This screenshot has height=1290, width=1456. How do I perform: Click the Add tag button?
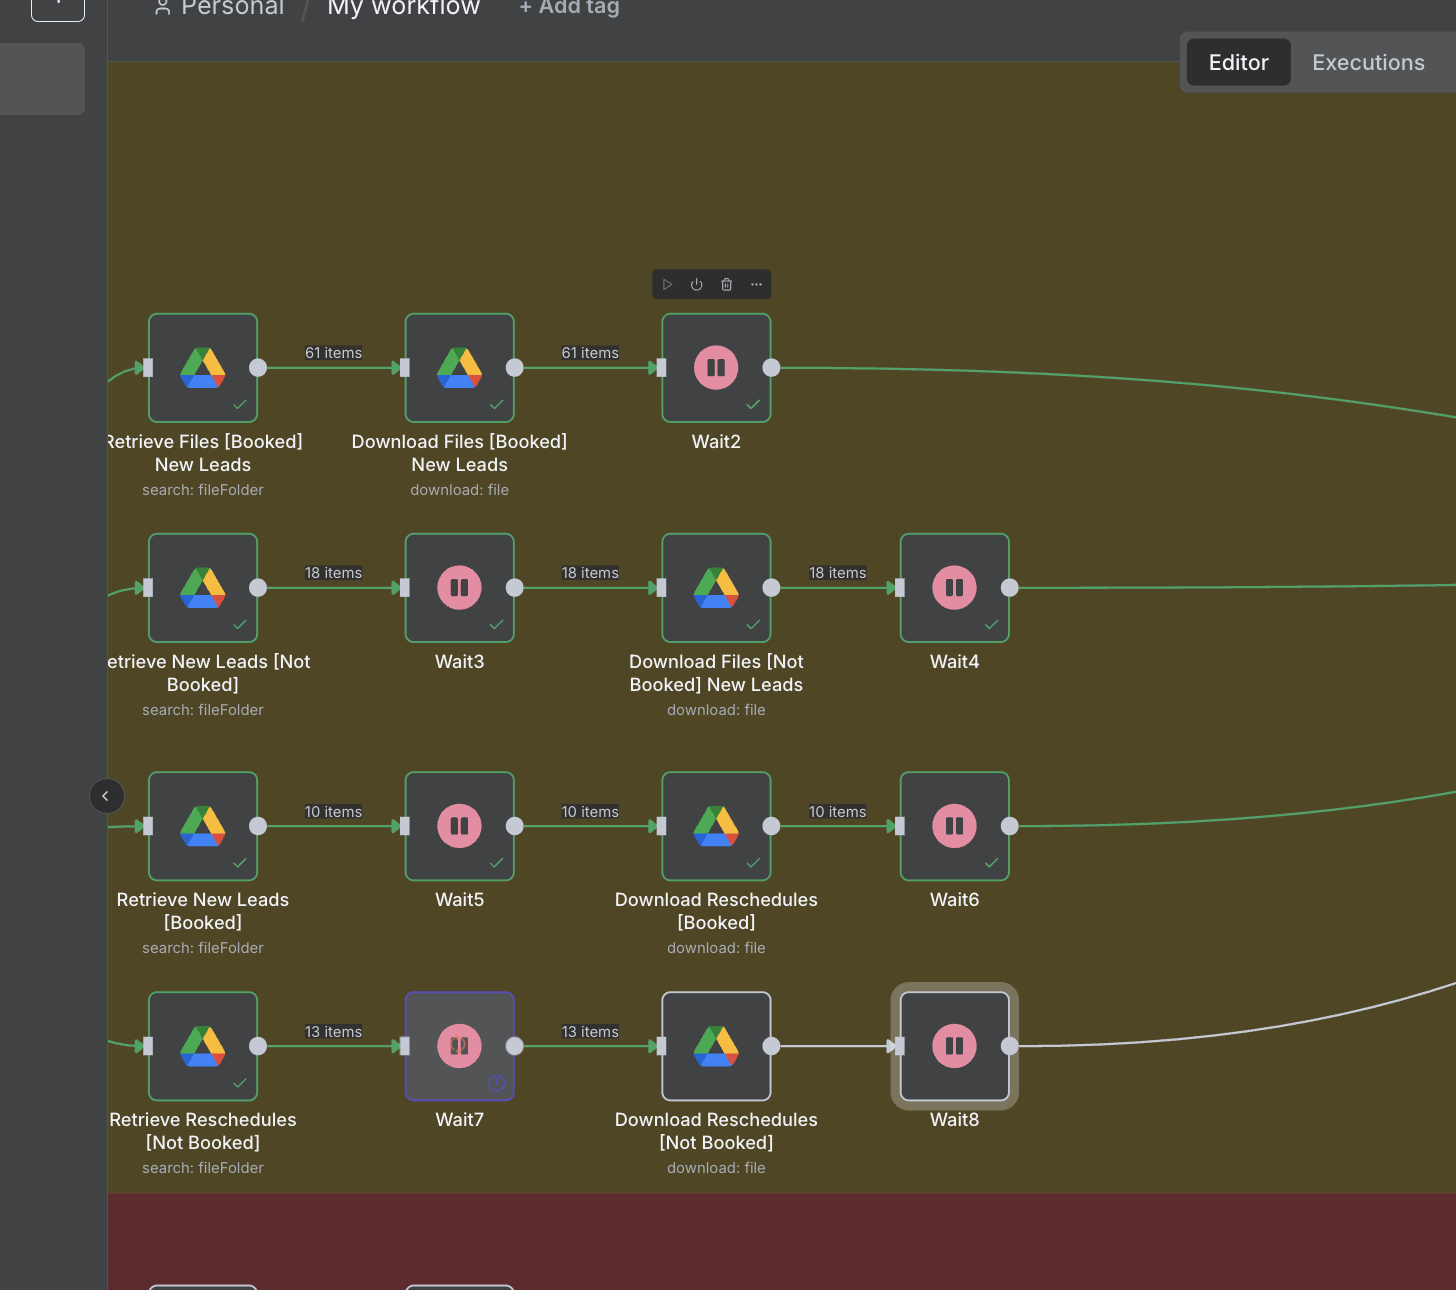(569, 7)
